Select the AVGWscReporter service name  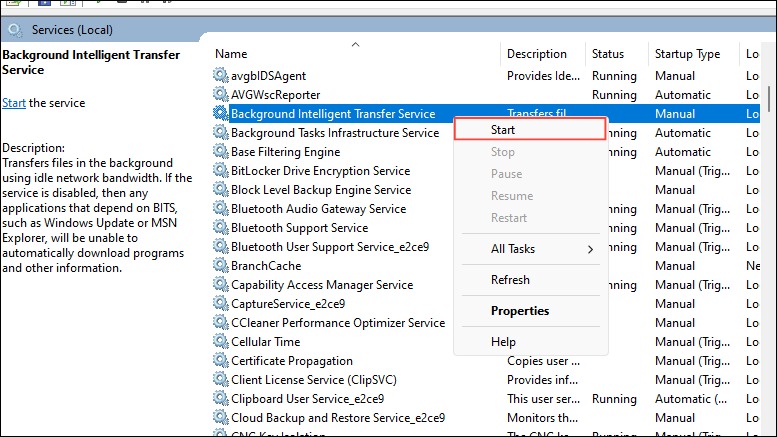pos(276,95)
